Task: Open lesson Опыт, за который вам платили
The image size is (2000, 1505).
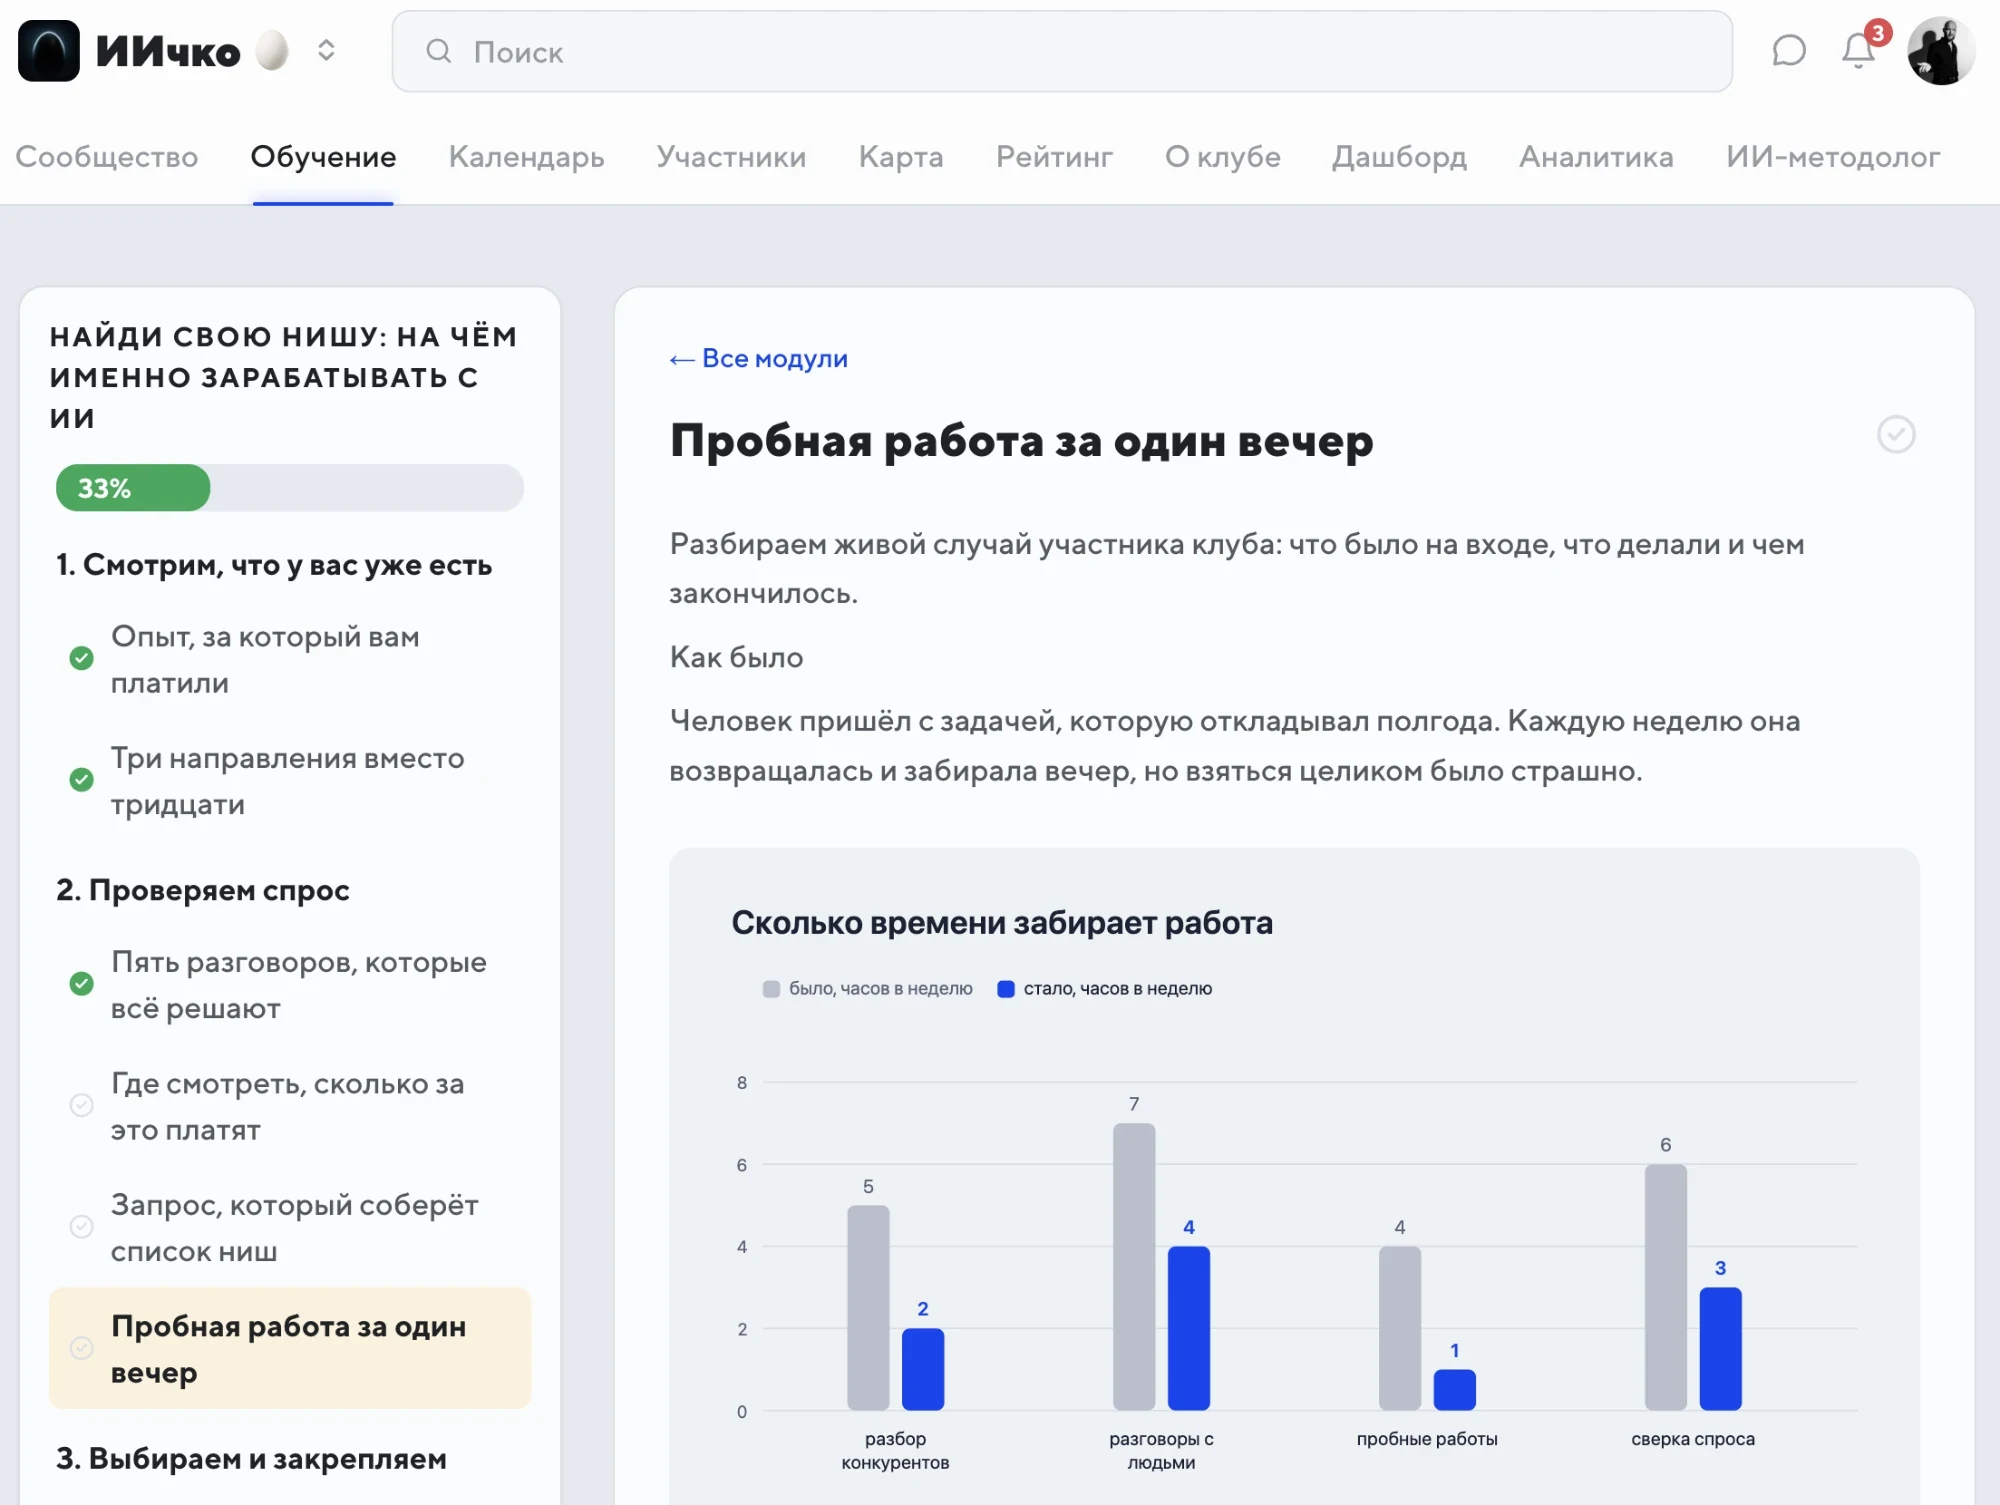Action: (265, 660)
